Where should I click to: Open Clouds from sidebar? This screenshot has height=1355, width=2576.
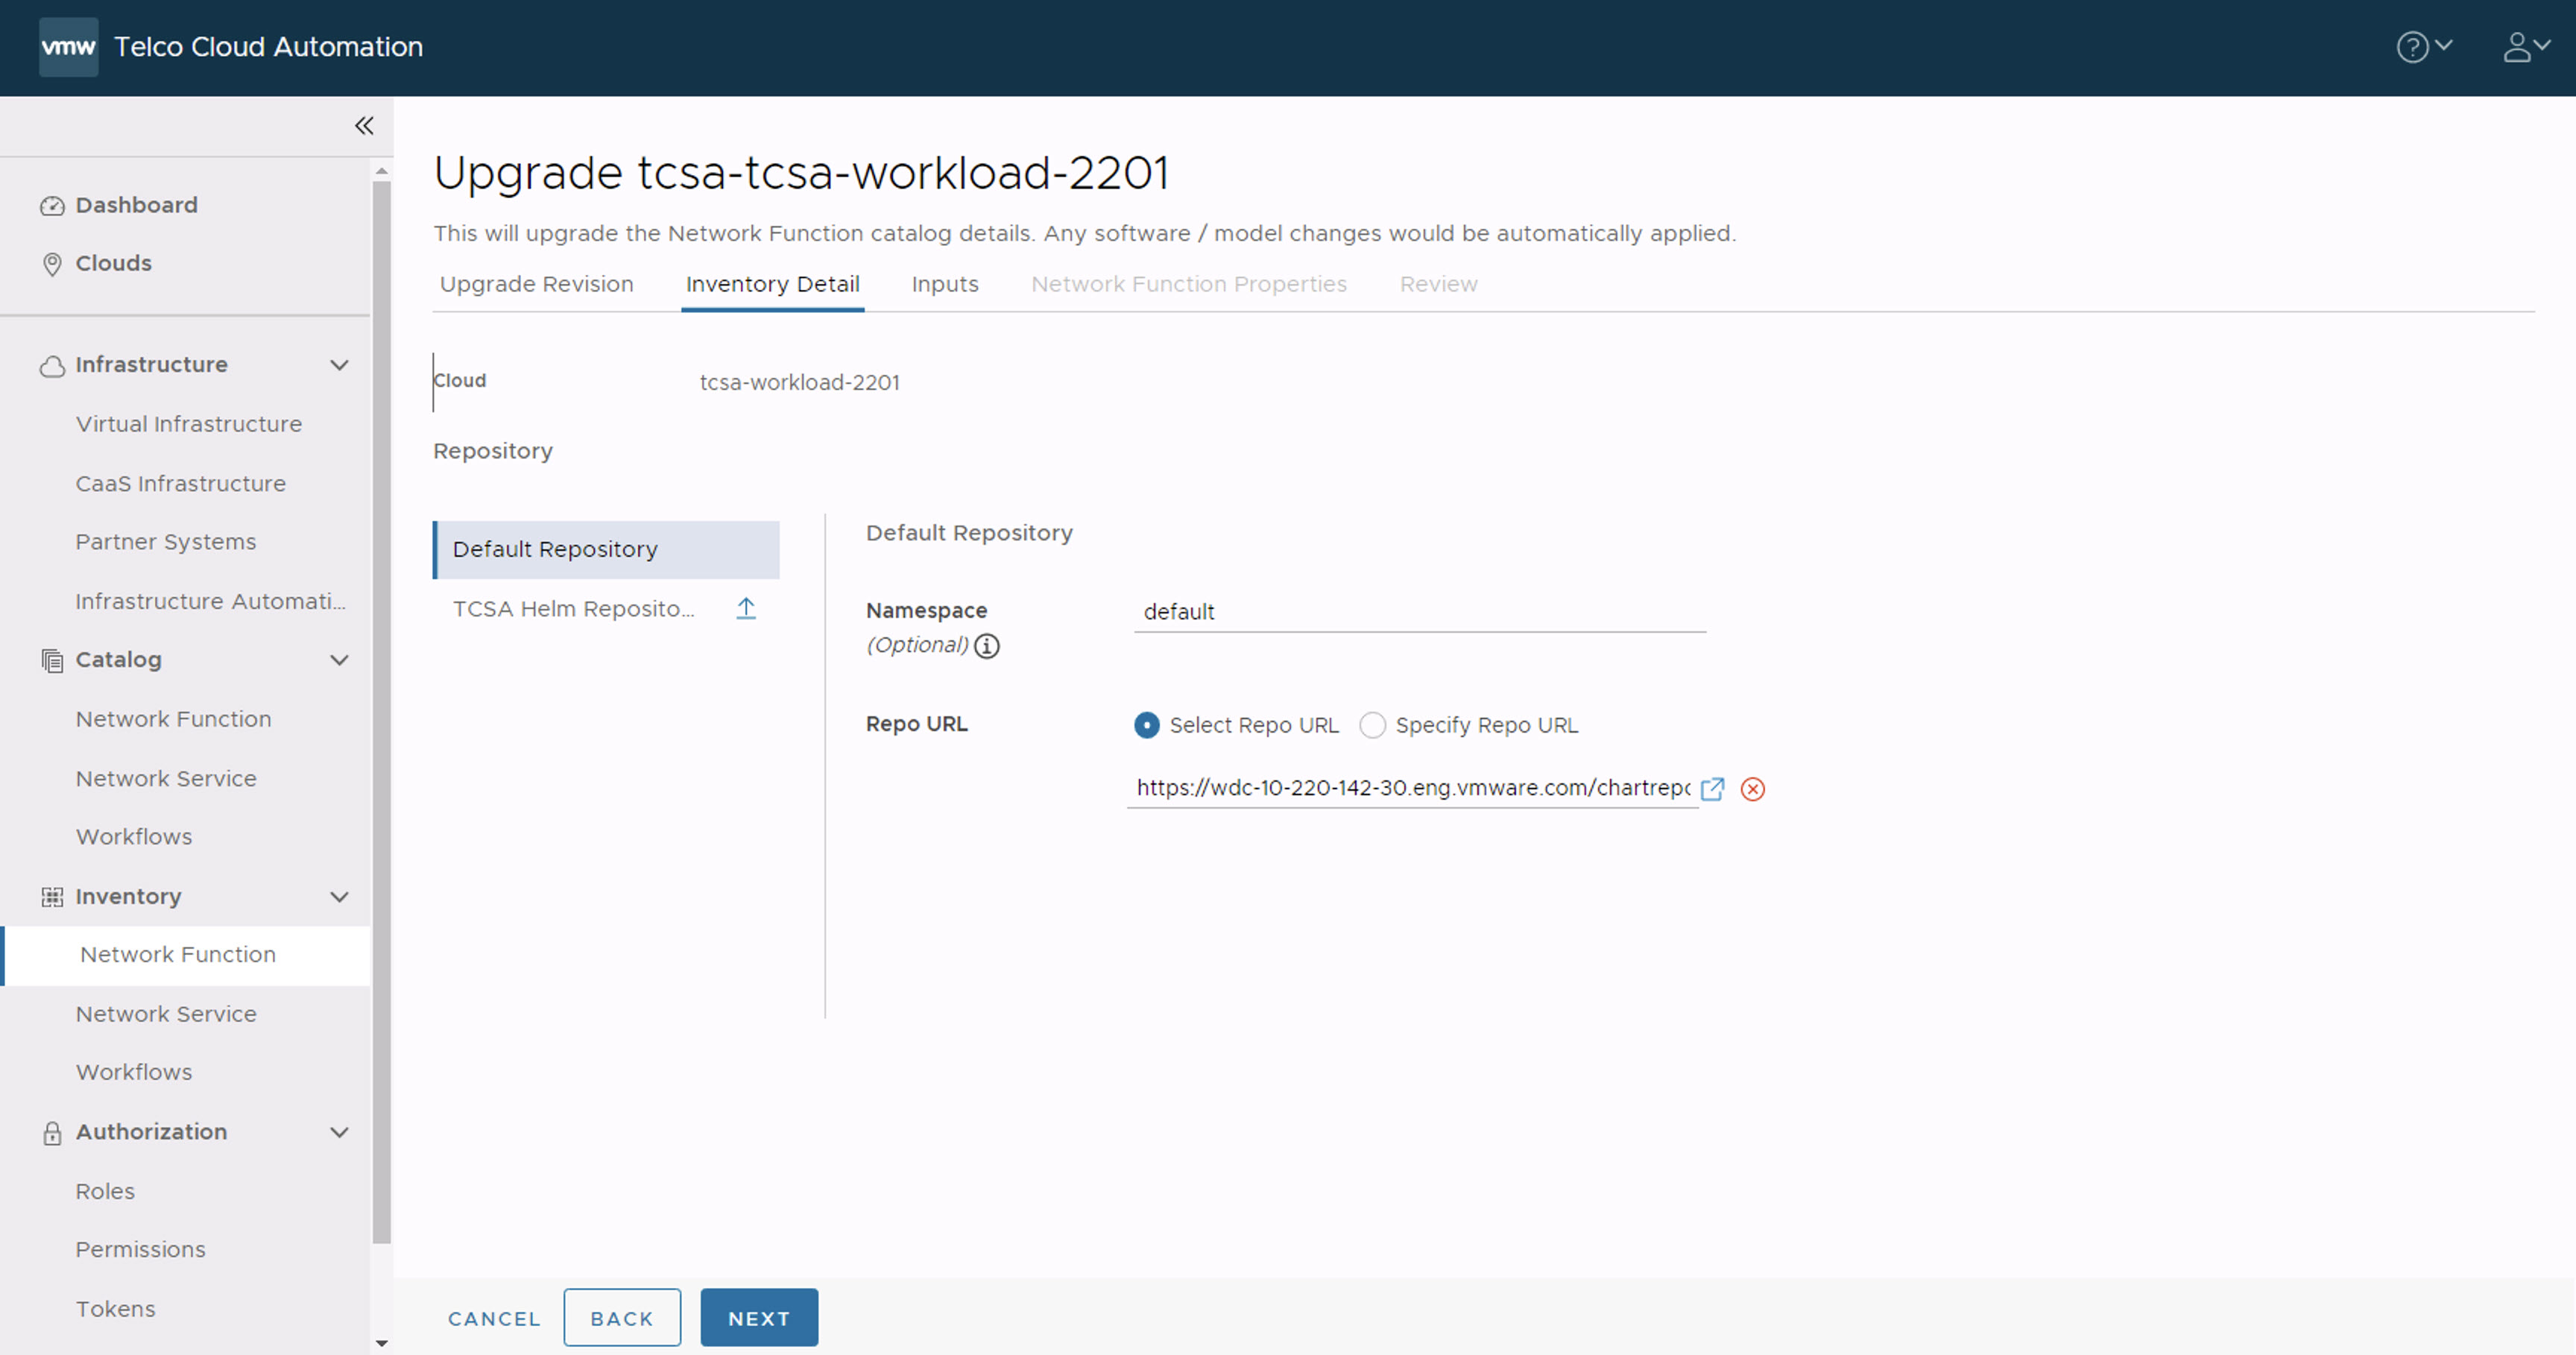pyautogui.click(x=113, y=263)
